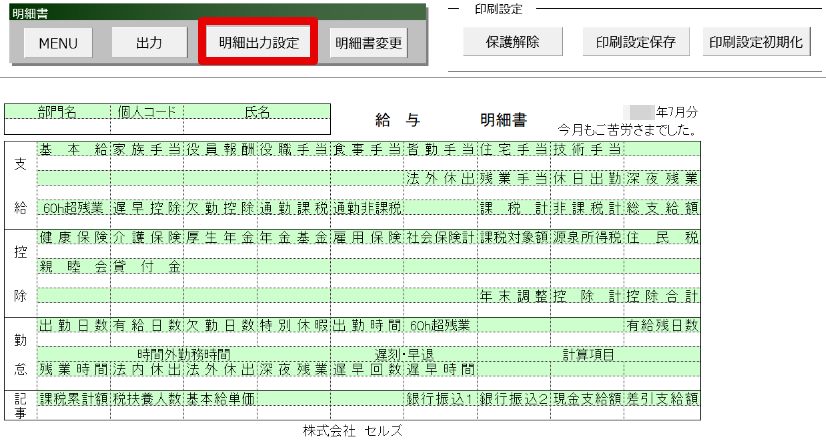
Task: Open 明細出力設定 settings
Action: tap(258, 43)
